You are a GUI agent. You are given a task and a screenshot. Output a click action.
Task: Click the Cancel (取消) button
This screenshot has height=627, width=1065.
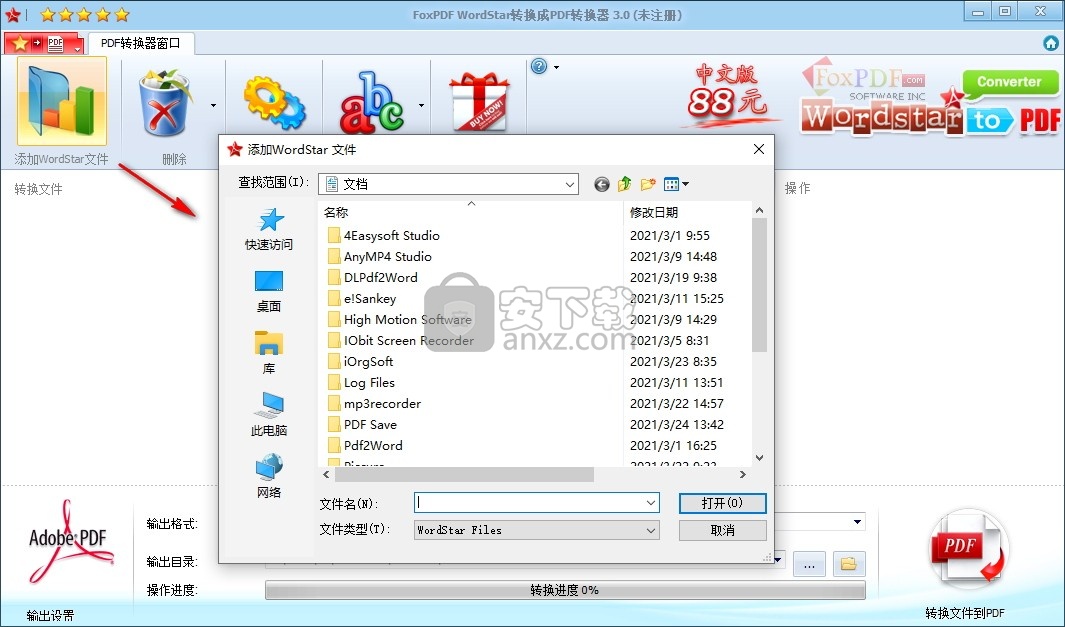pyautogui.click(x=723, y=530)
